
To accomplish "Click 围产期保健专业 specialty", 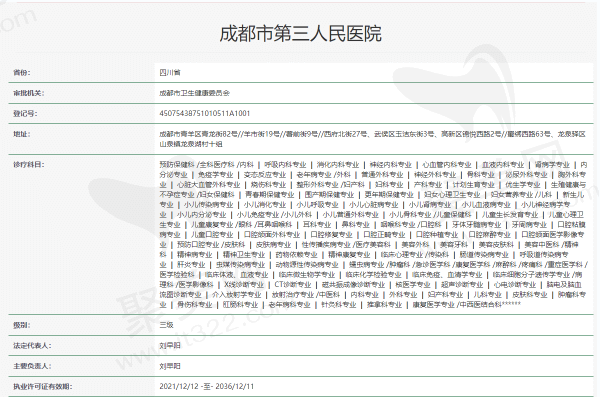I will 329,195.
